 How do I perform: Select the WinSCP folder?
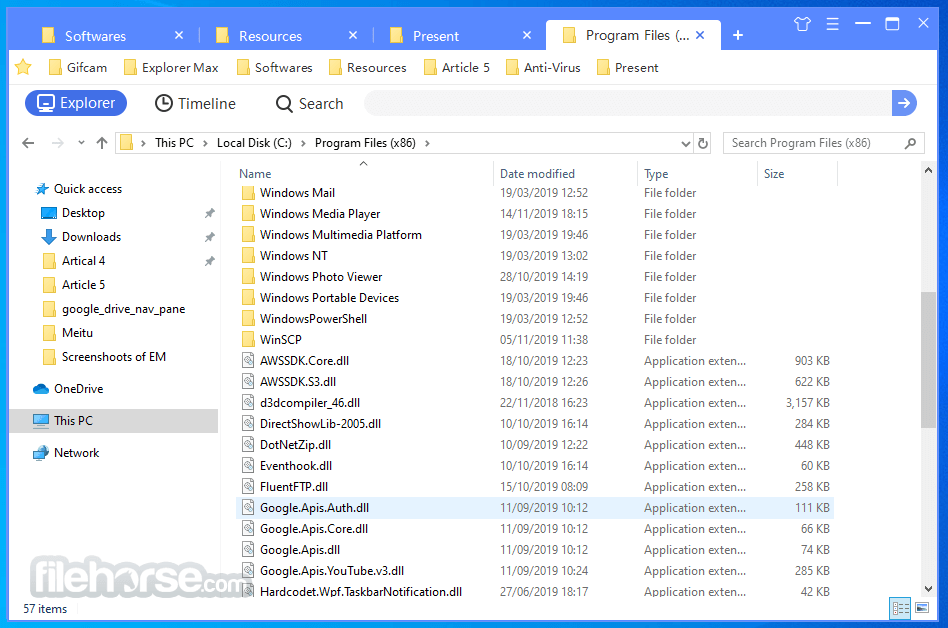281,340
